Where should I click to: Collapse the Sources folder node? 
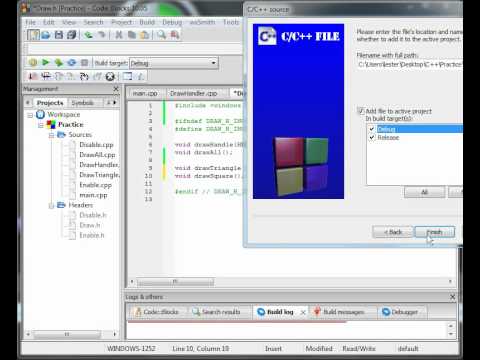(x=51, y=135)
